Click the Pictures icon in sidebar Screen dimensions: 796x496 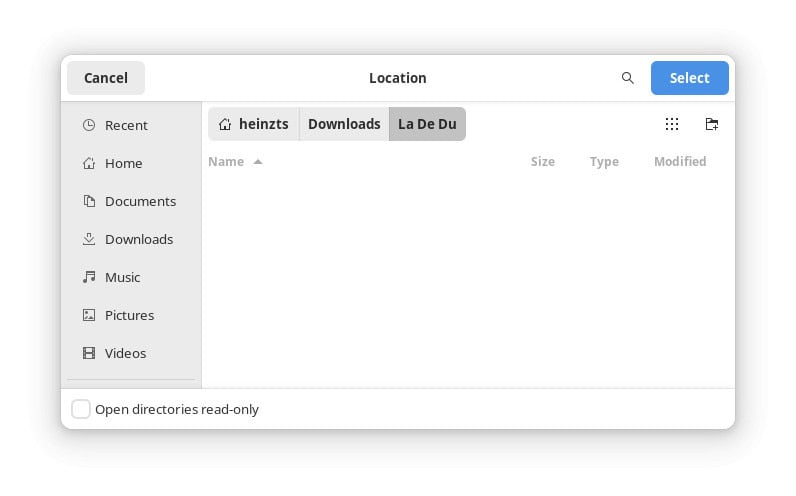[x=89, y=315]
